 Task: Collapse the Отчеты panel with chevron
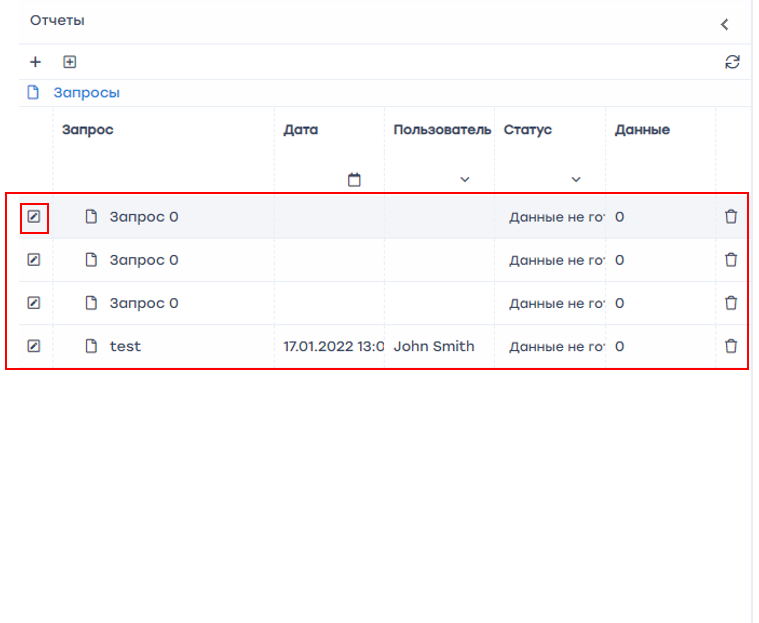725,24
